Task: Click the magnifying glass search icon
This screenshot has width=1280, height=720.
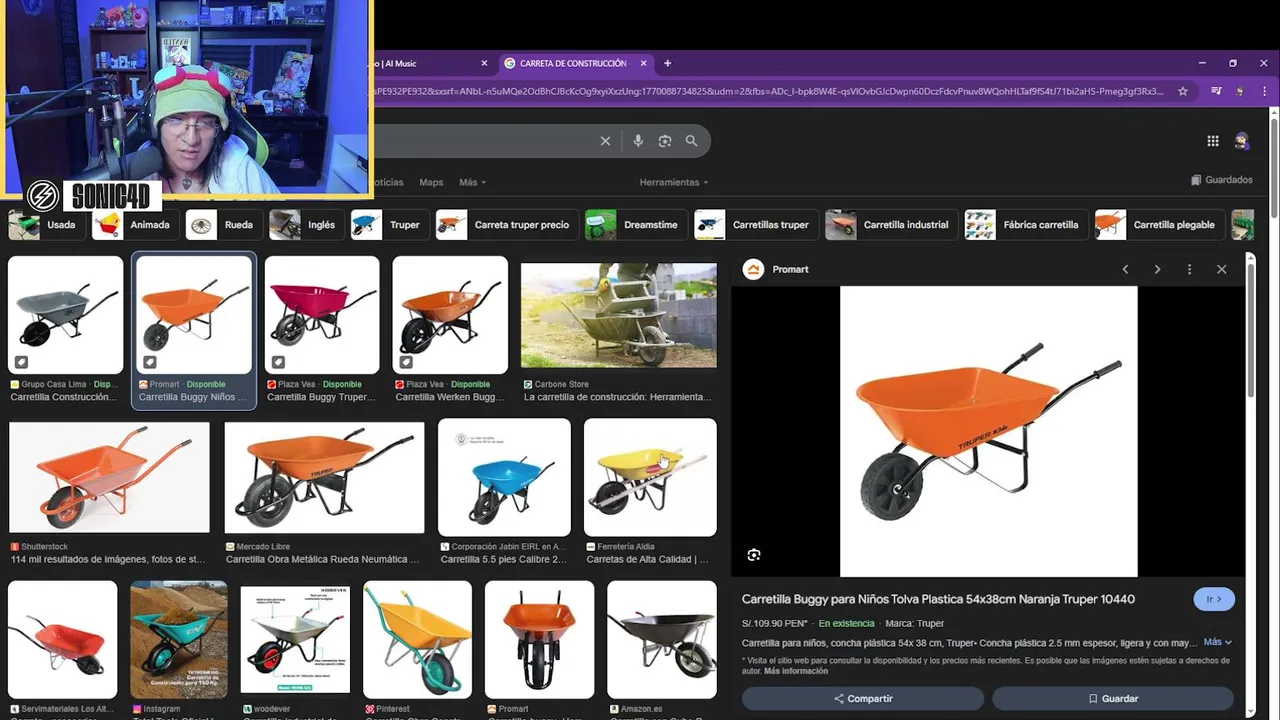Action: [691, 141]
